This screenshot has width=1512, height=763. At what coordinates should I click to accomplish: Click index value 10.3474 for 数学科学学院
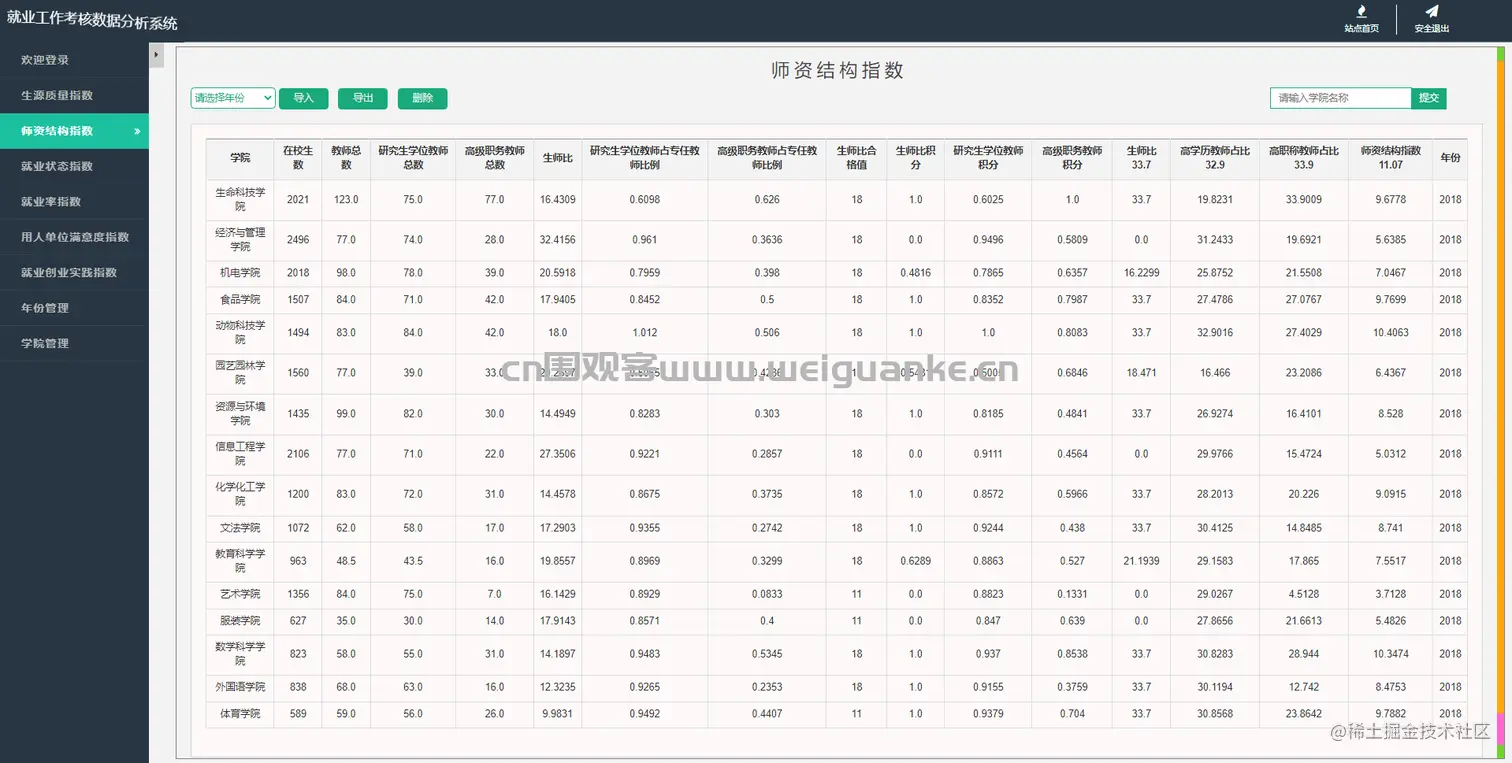coord(1391,654)
